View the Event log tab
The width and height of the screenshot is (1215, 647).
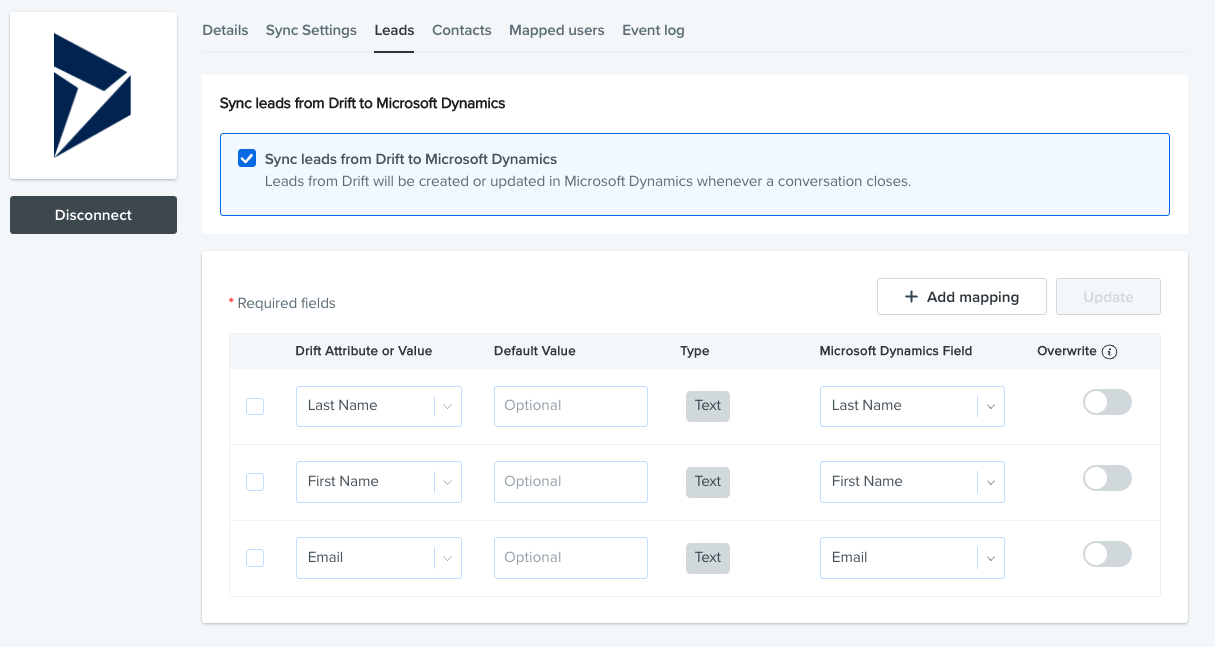click(x=653, y=30)
